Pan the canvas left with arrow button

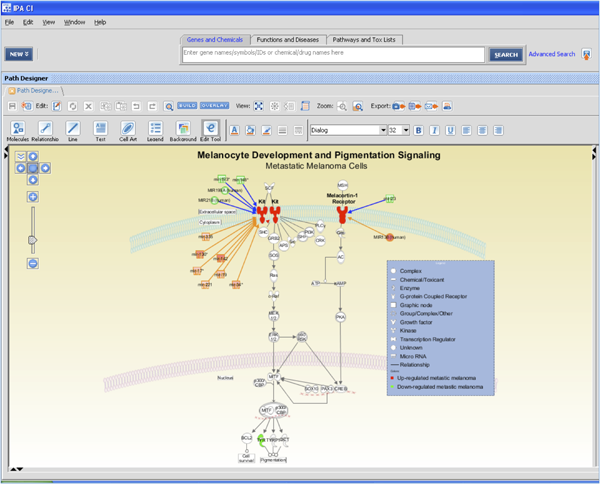(21, 168)
